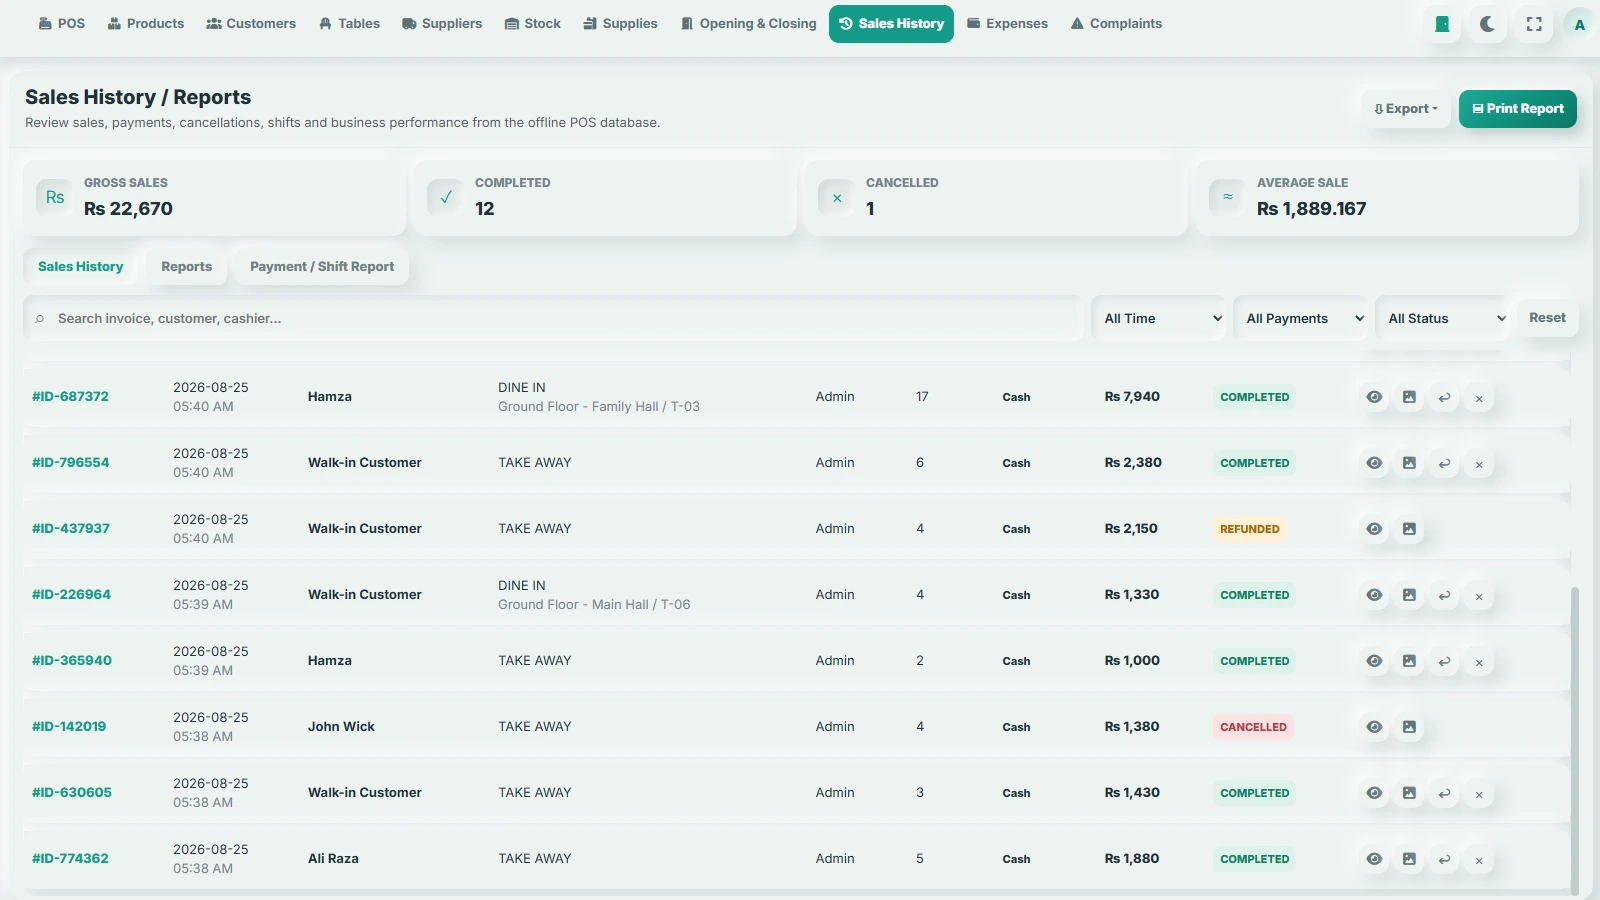
Task: Reset the sales filters
Action: pos(1547,318)
